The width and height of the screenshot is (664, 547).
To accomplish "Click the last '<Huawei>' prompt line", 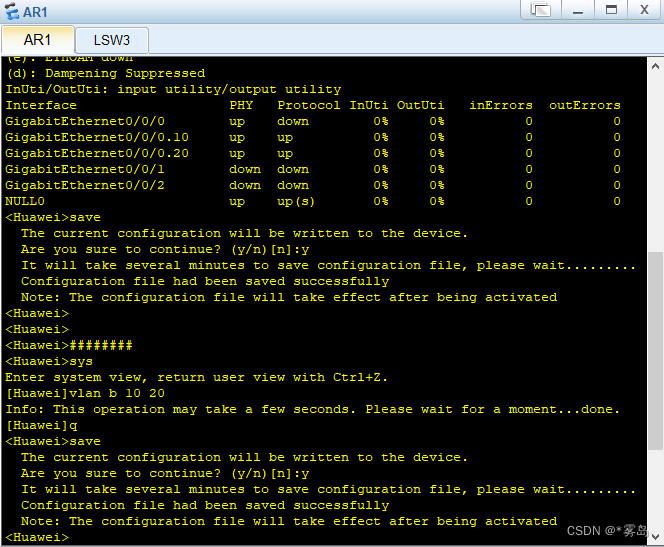I will (37, 537).
